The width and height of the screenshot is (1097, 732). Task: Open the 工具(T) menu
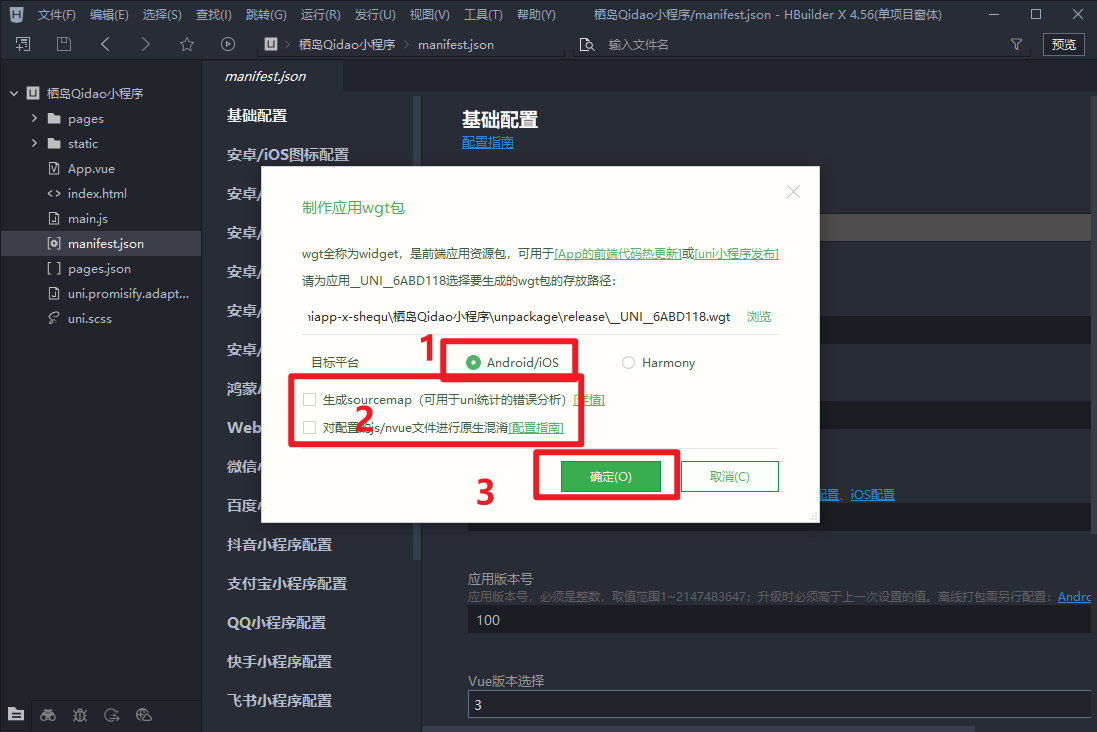click(483, 15)
